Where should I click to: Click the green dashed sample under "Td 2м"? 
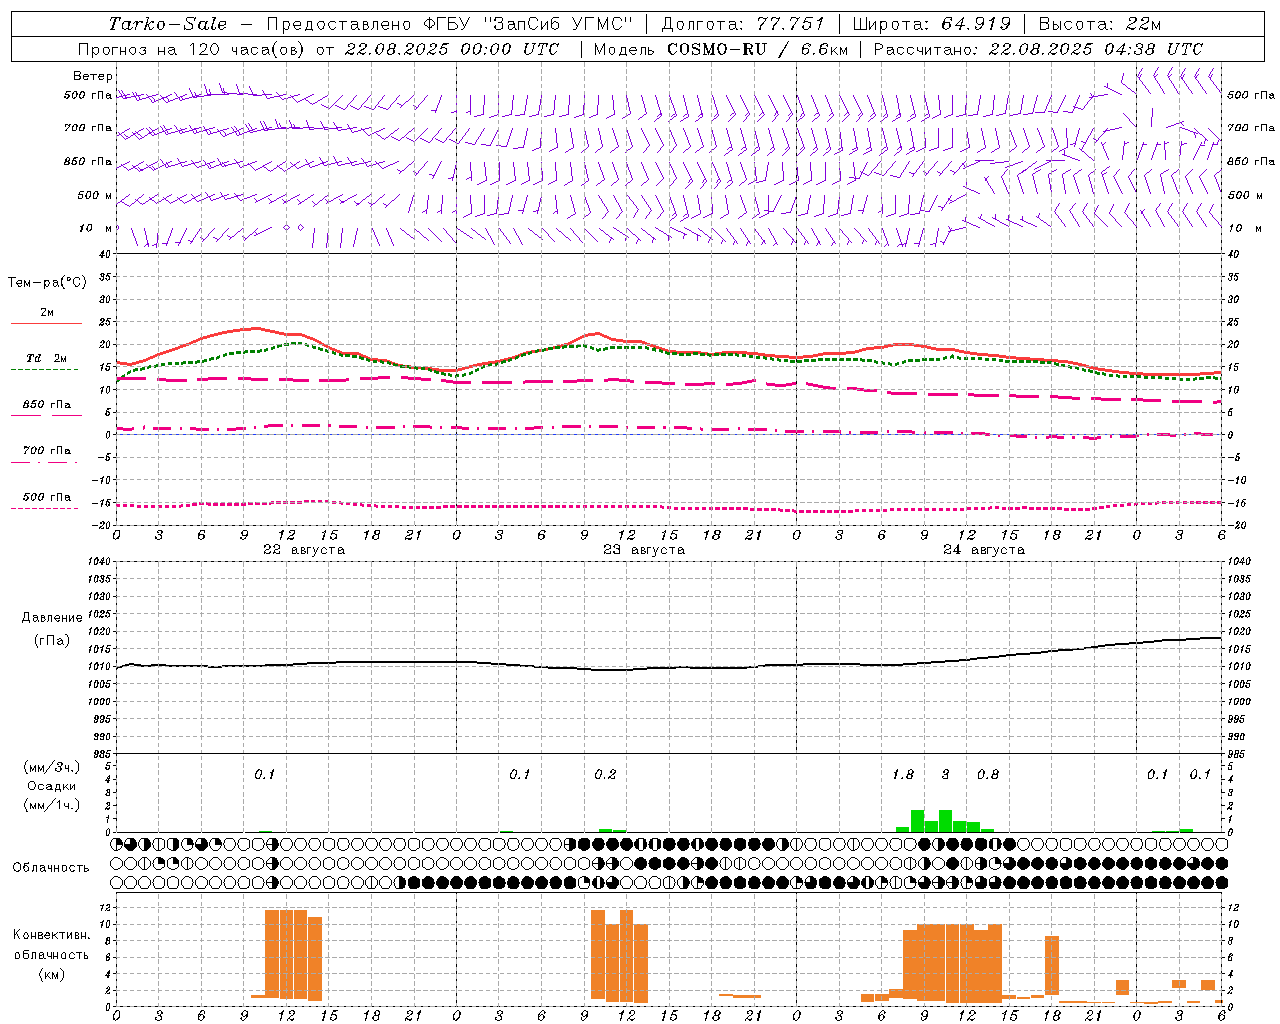pos(44,370)
